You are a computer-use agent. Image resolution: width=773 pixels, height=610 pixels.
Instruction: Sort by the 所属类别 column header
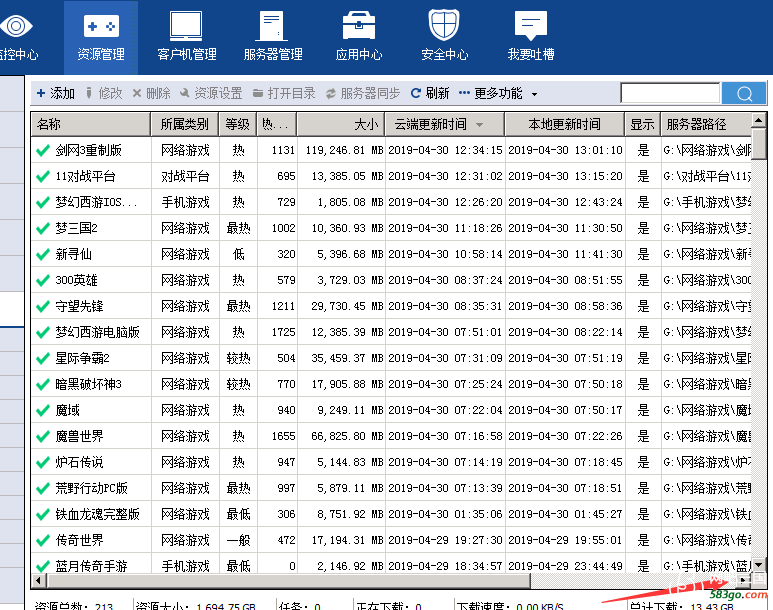click(185, 124)
